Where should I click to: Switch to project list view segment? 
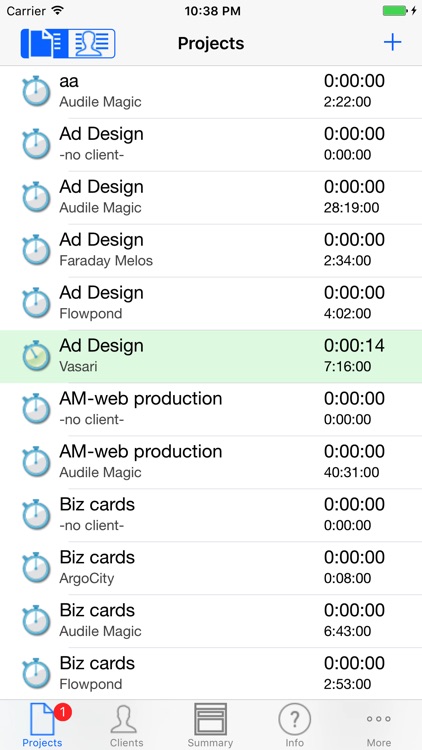tap(44, 44)
